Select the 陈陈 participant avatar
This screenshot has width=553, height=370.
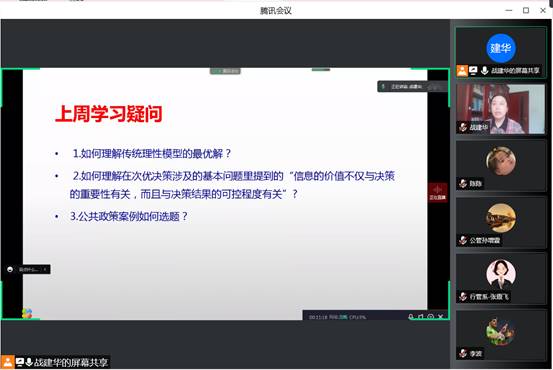501,161
